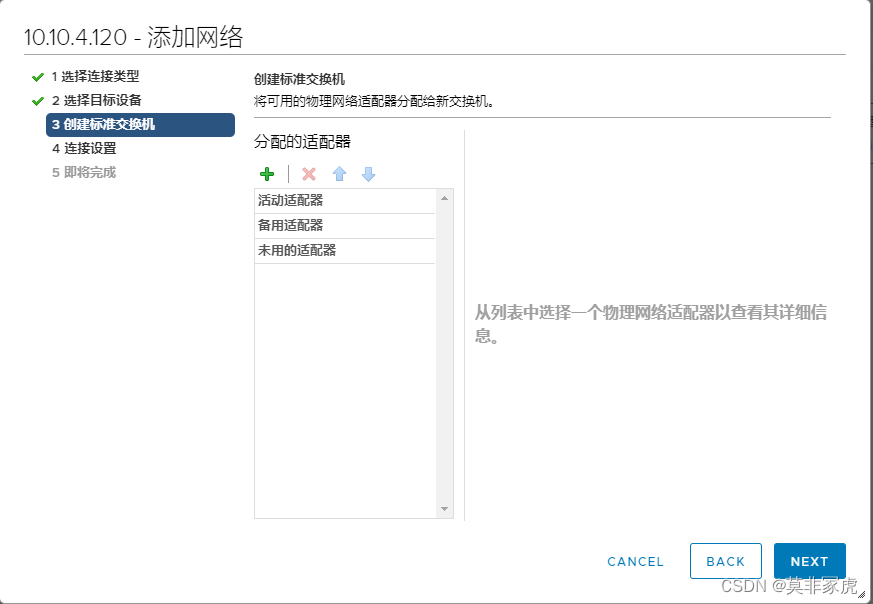Select the 未用的适配器 row
The height and width of the screenshot is (604, 873).
pyautogui.click(x=345, y=251)
